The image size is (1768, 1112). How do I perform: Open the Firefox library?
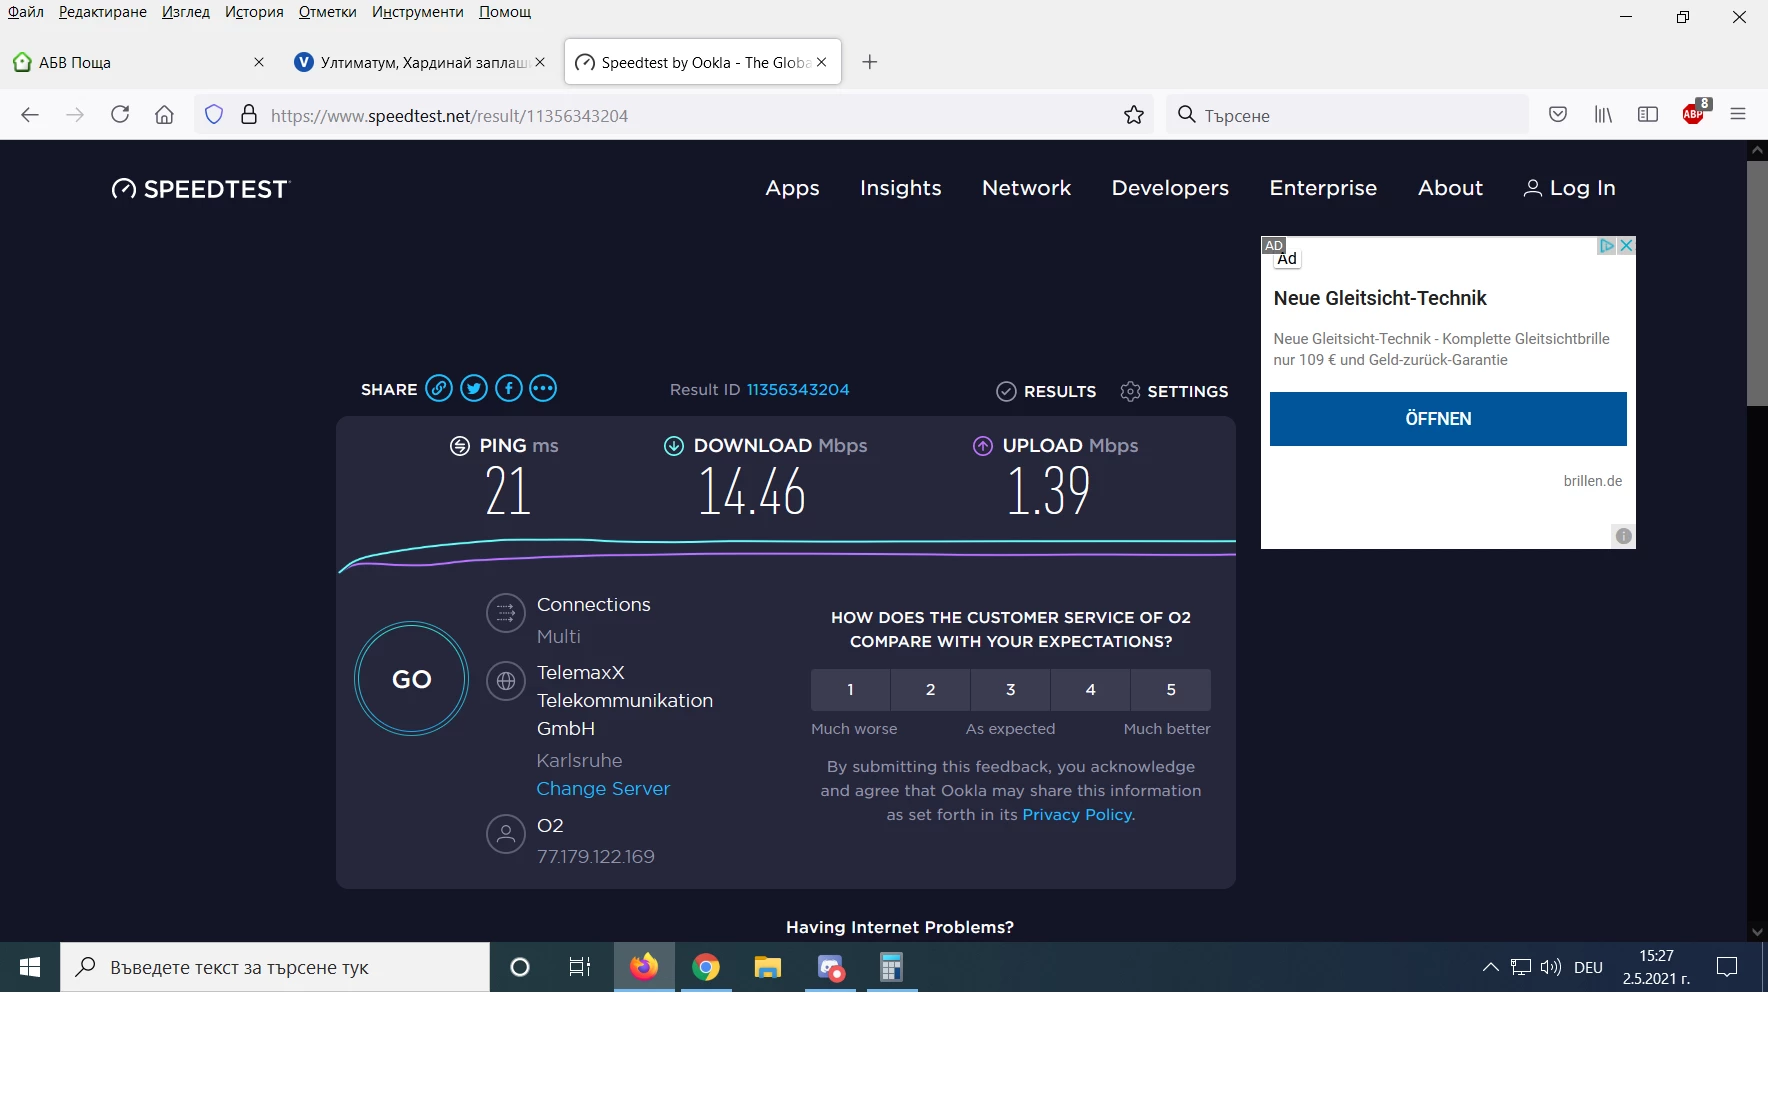[x=1603, y=115]
